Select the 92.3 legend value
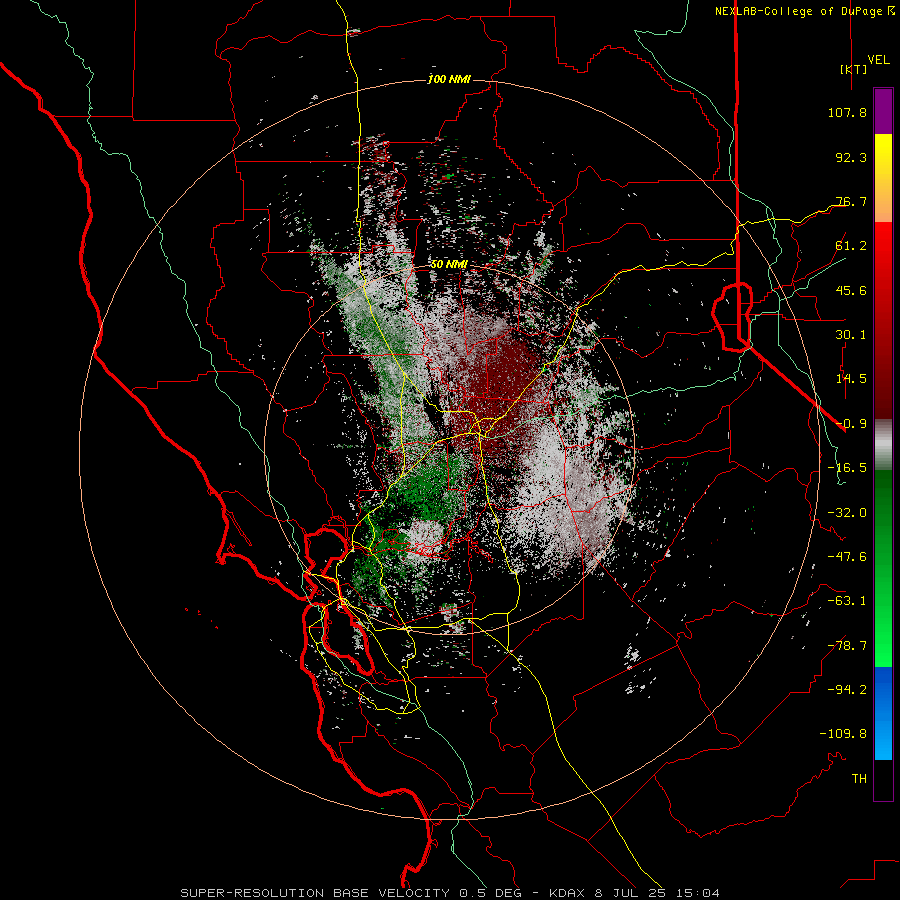900x900 pixels. pyautogui.click(x=851, y=157)
